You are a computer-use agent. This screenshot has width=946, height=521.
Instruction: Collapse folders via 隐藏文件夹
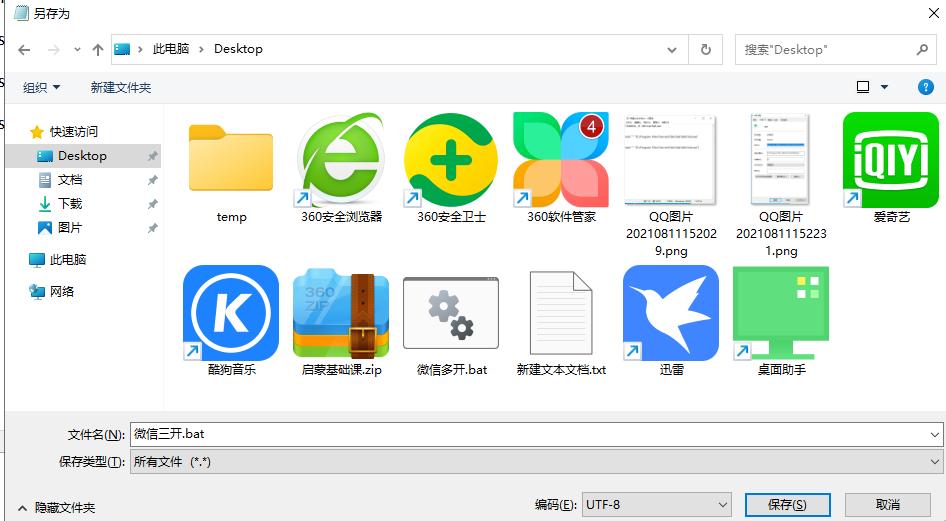tap(57, 508)
